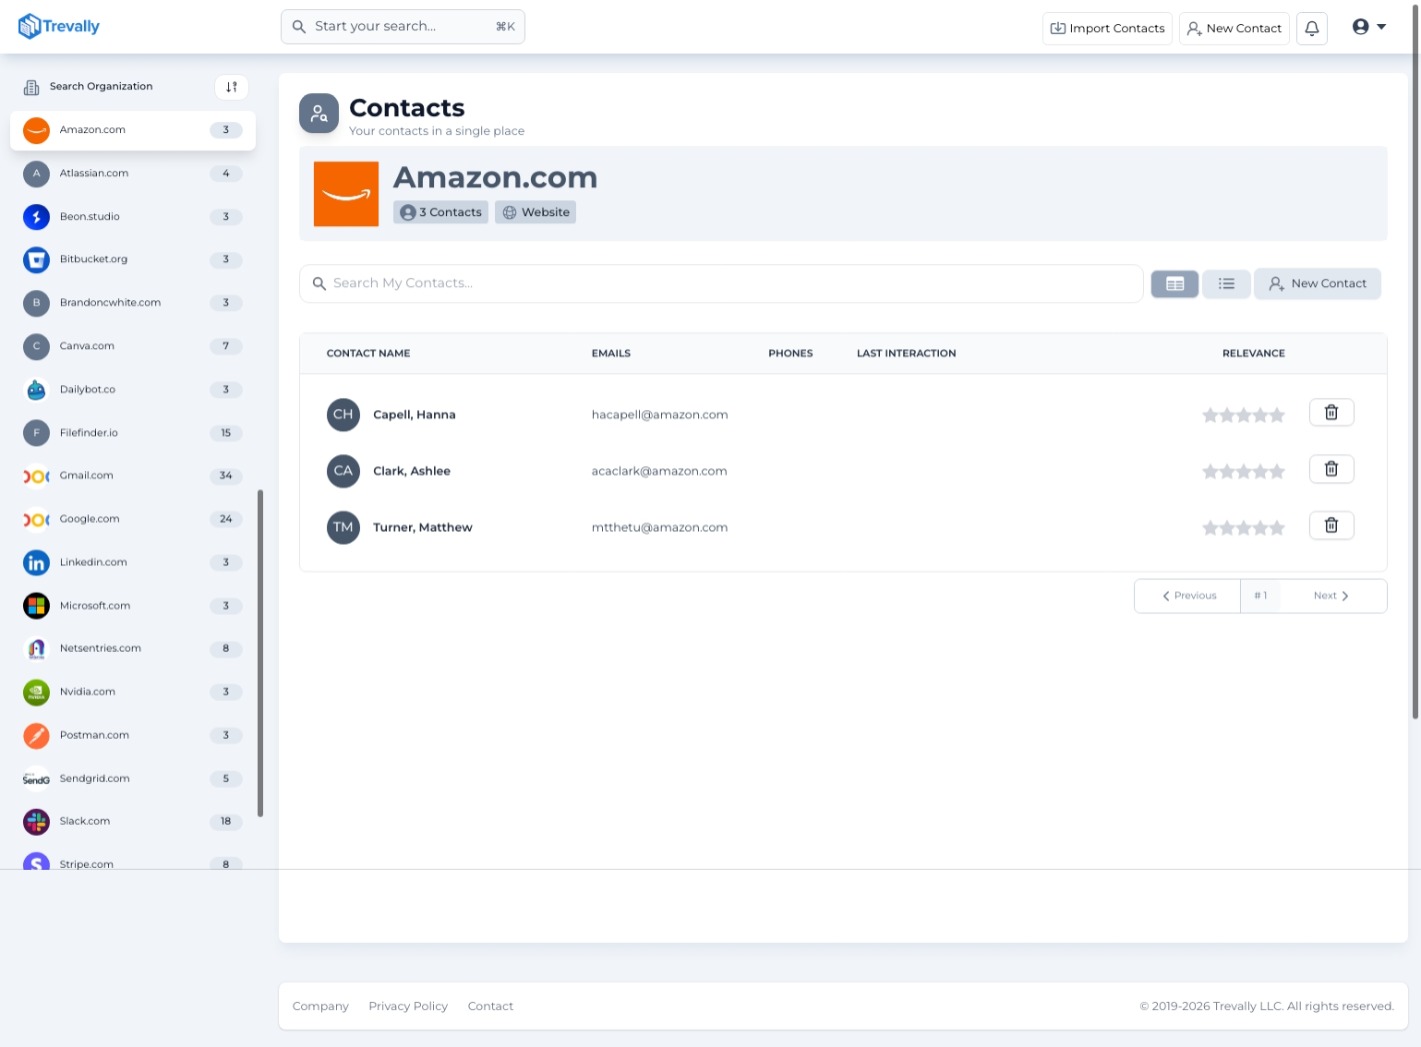Open Canva.com organization
The height and width of the screenshot is (1047, 1421).
click(133, 346)
